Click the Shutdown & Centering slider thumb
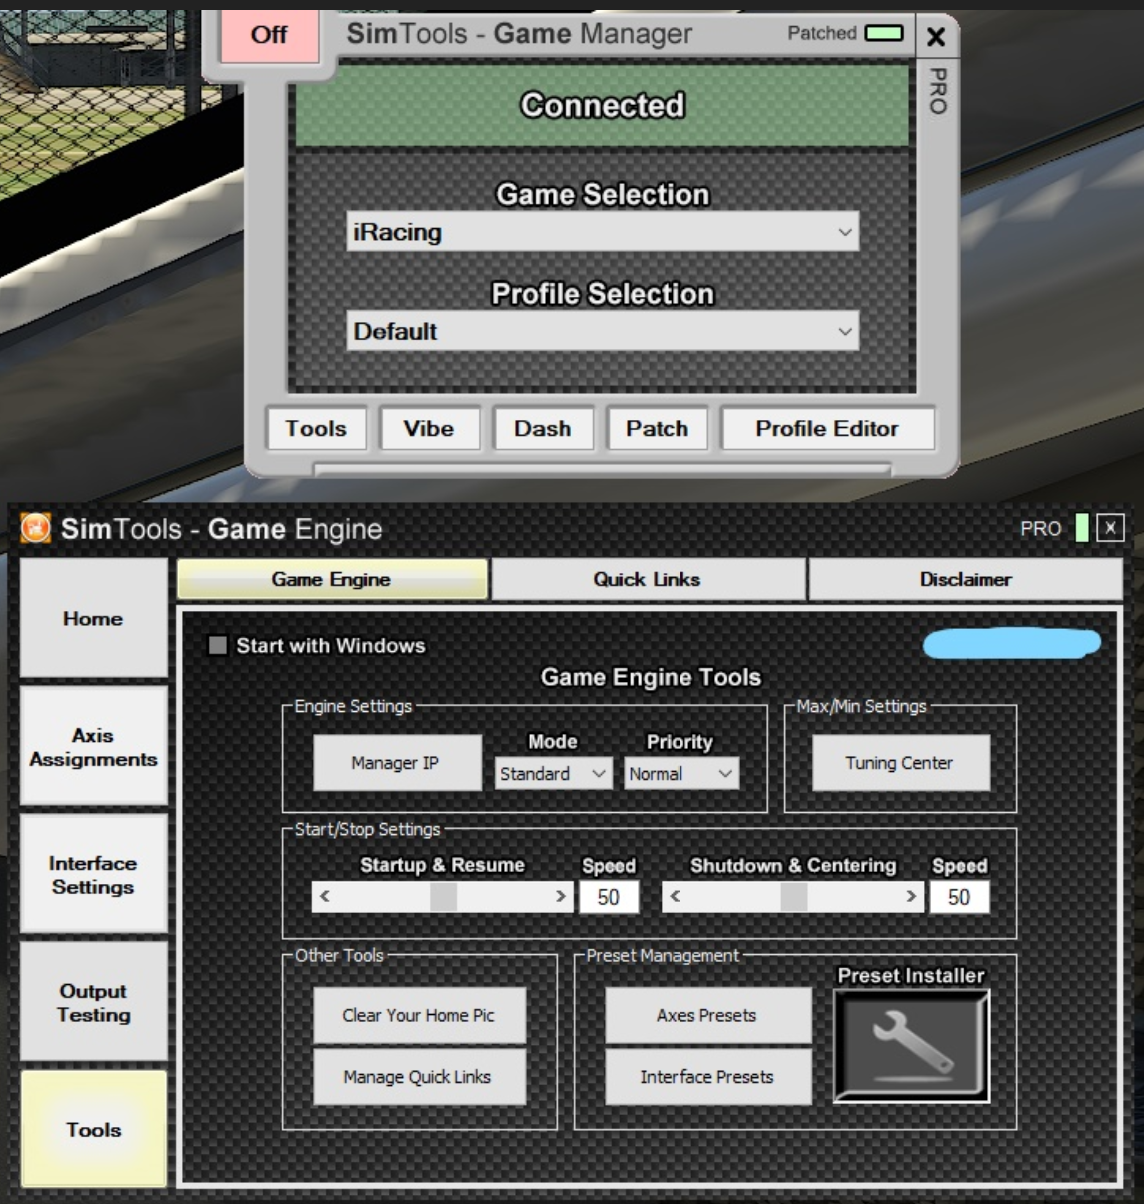This screenshot has width=1144, height=1204. 794,896
